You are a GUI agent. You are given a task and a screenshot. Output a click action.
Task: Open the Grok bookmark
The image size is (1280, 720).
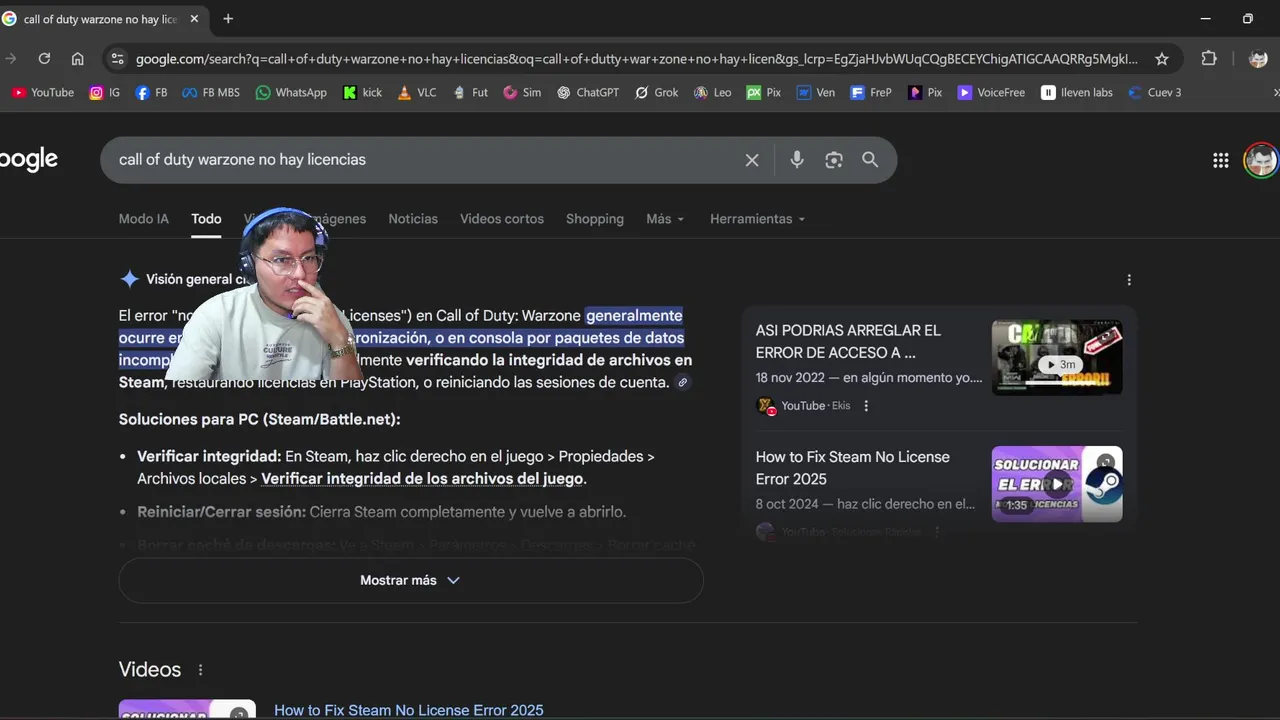coord(657,92)
